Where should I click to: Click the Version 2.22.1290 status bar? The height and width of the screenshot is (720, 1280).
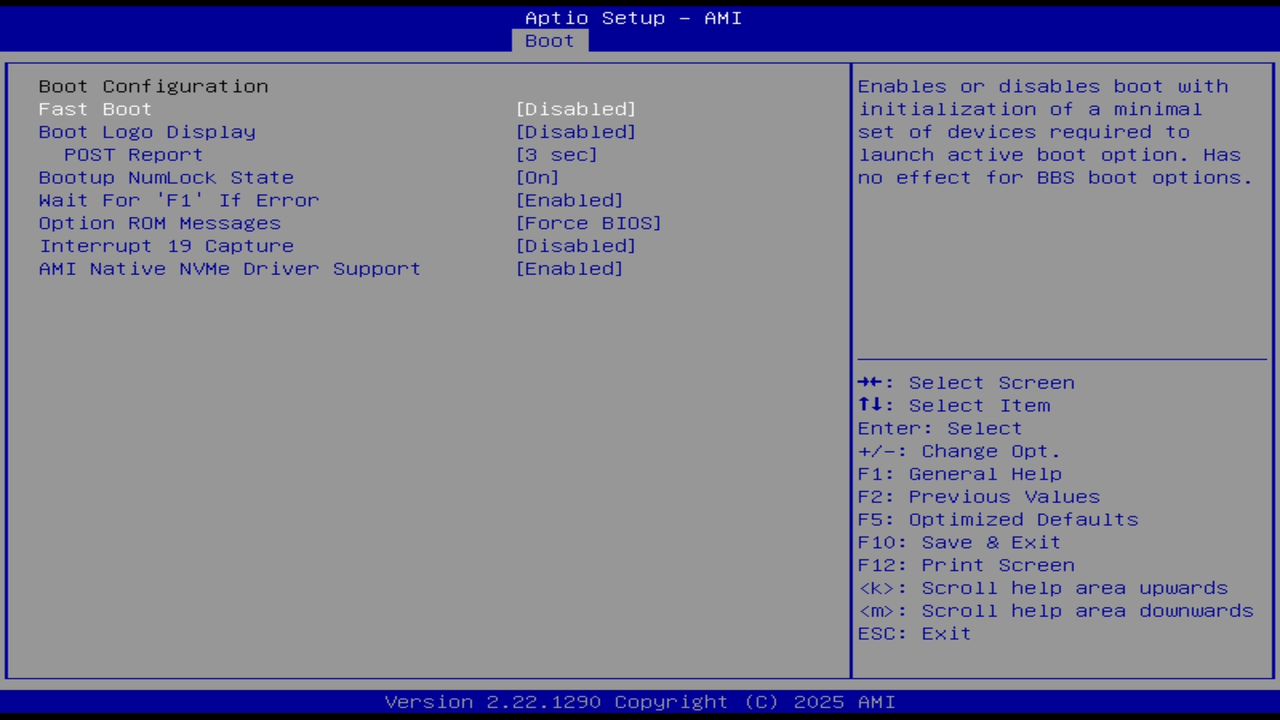click(640, 701)
